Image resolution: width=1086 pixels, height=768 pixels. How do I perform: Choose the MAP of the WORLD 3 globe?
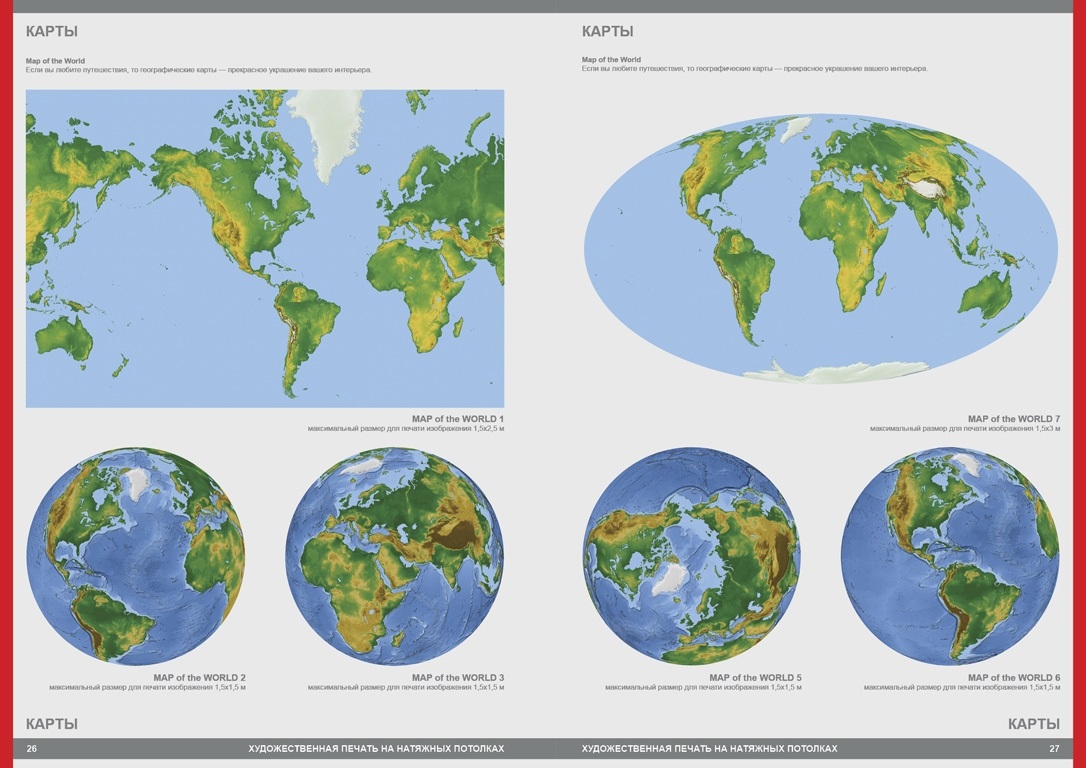[x=394, y=556]
